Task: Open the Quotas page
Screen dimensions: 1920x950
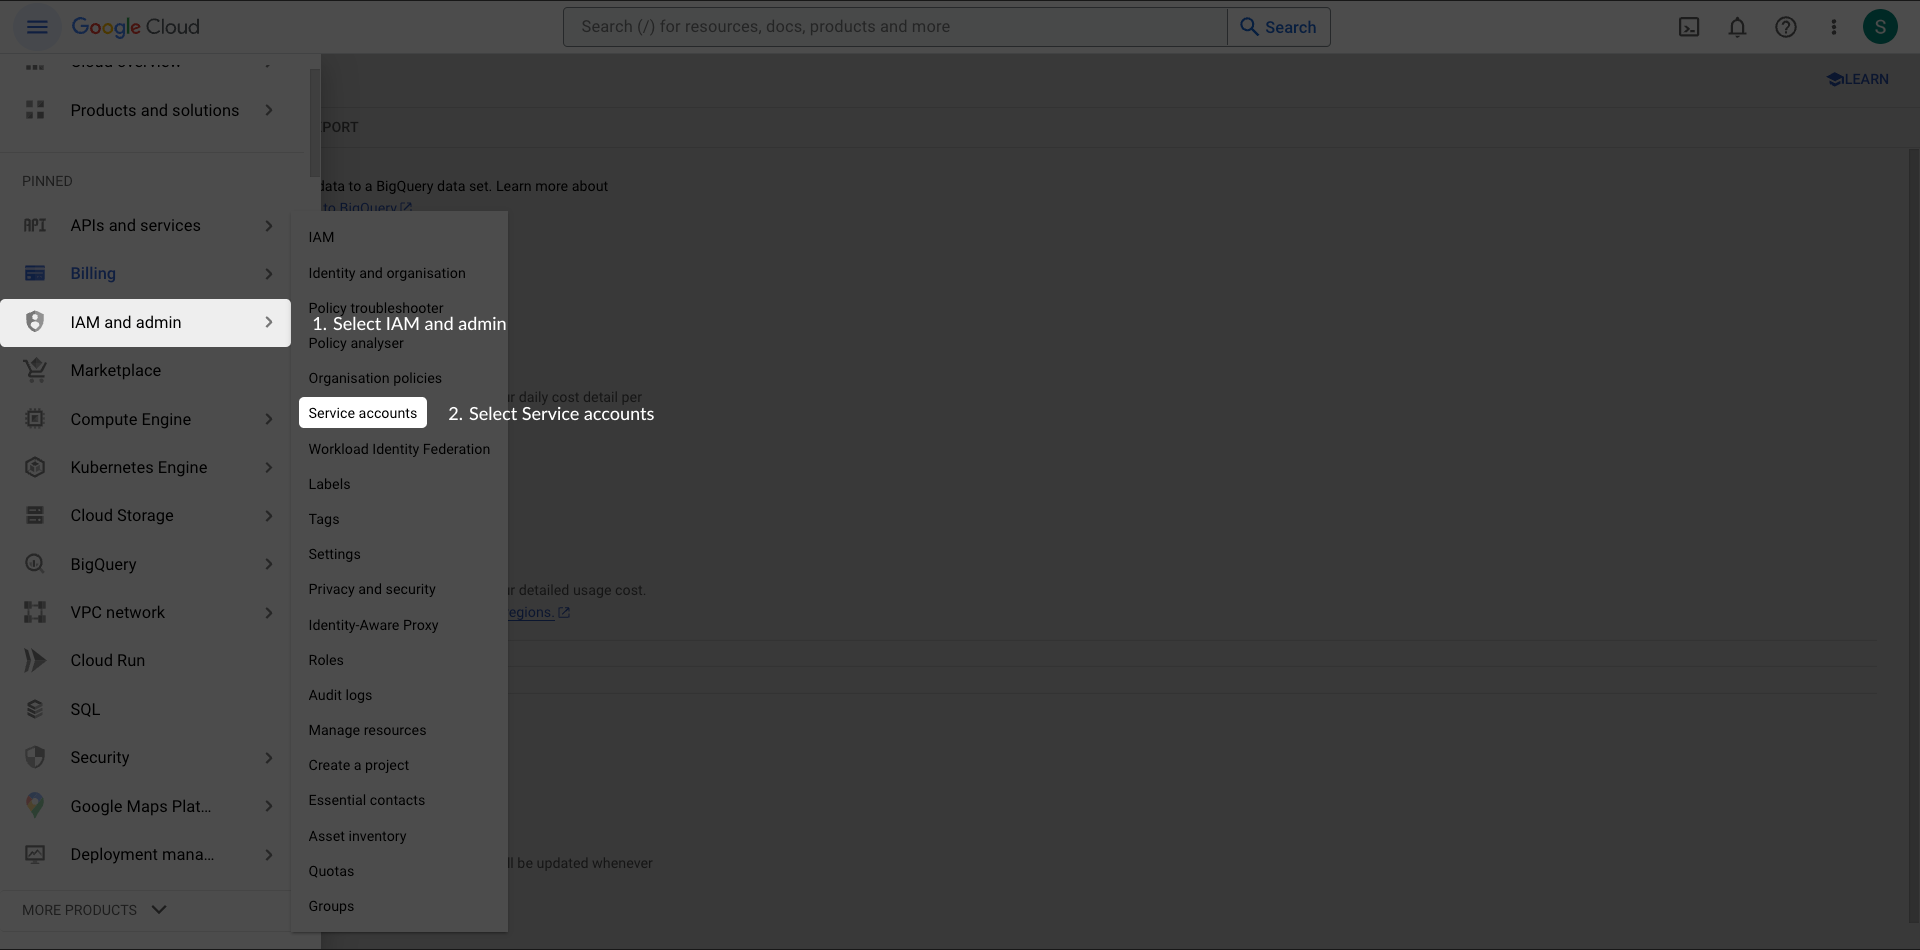Action: pyautogui.click(x=331, y=871)
